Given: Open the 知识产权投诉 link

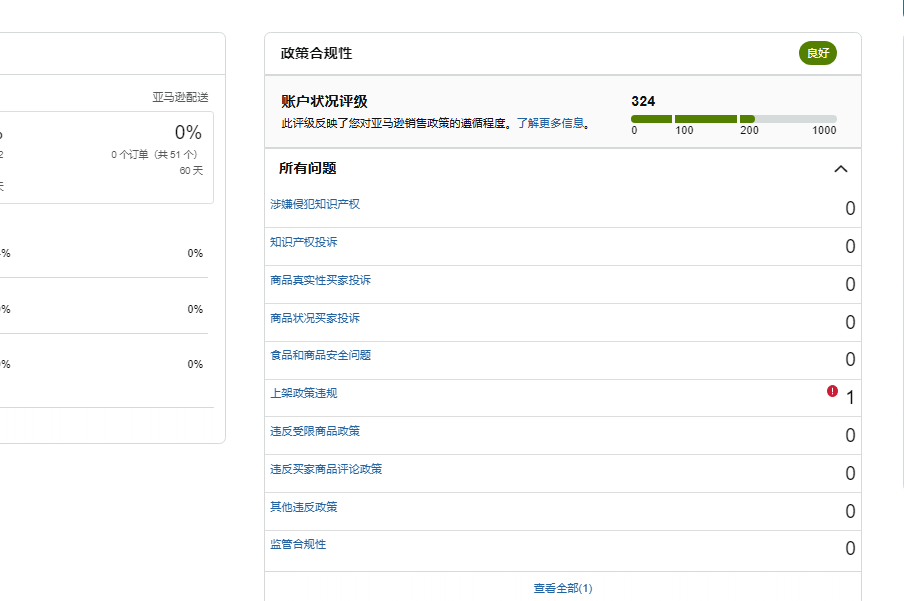Looking at the screenshot, I should (303, 242).
